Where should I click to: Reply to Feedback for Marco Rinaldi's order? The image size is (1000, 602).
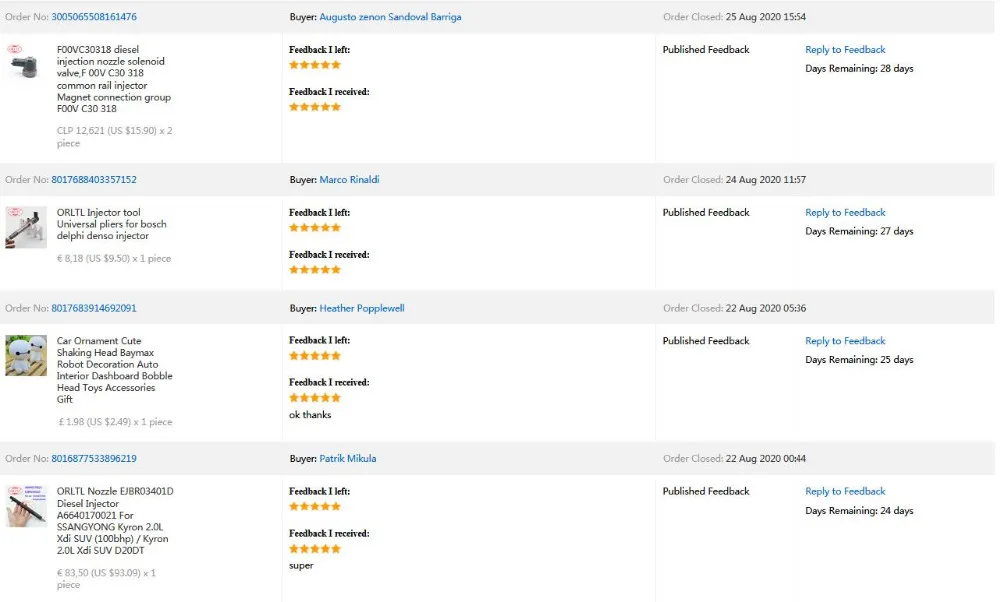pos(845,213)
